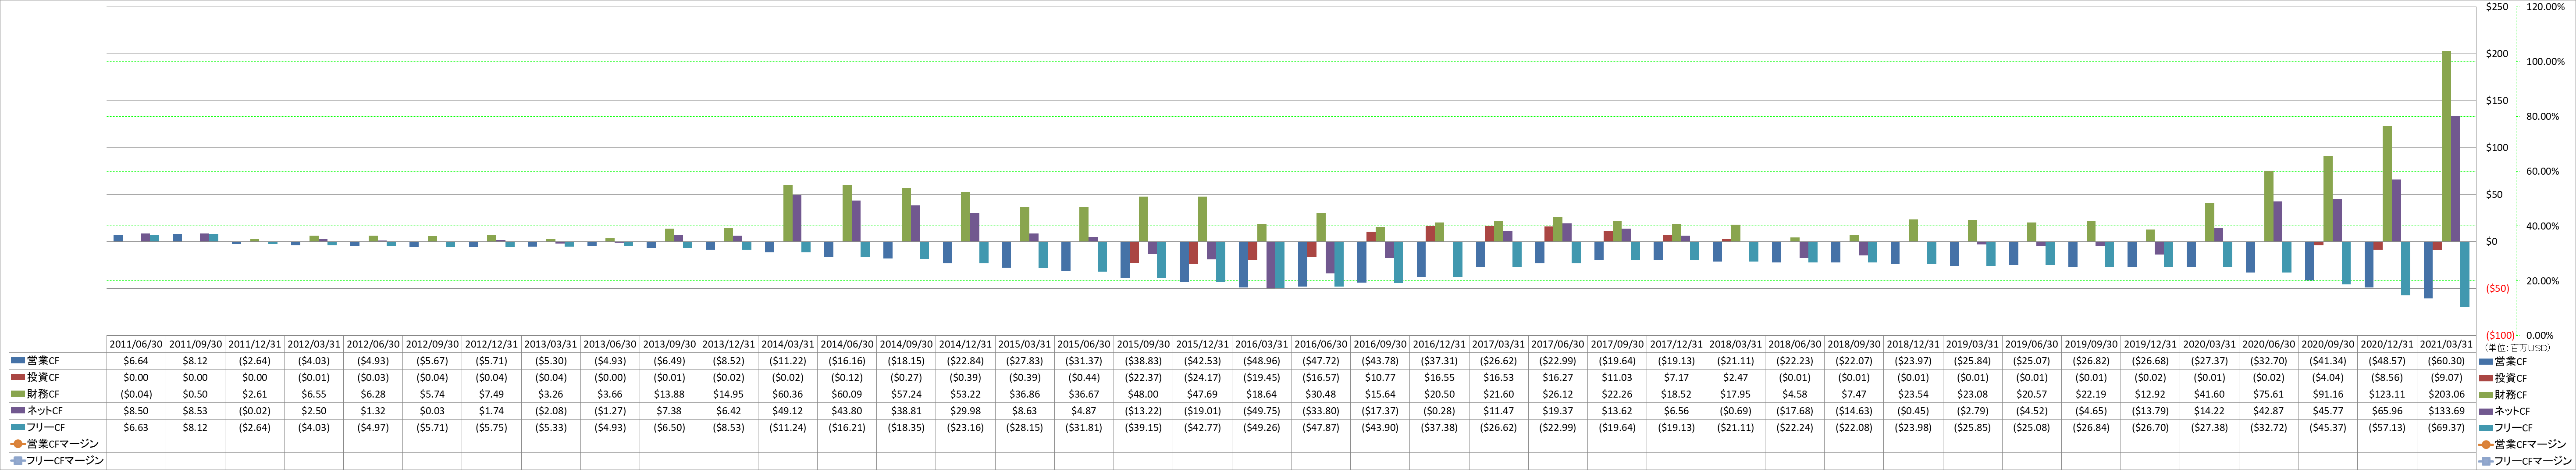Click the tallest green 財務CF bar for 2021/03/31
The image size is (2576, 470).
[2446, 146]
